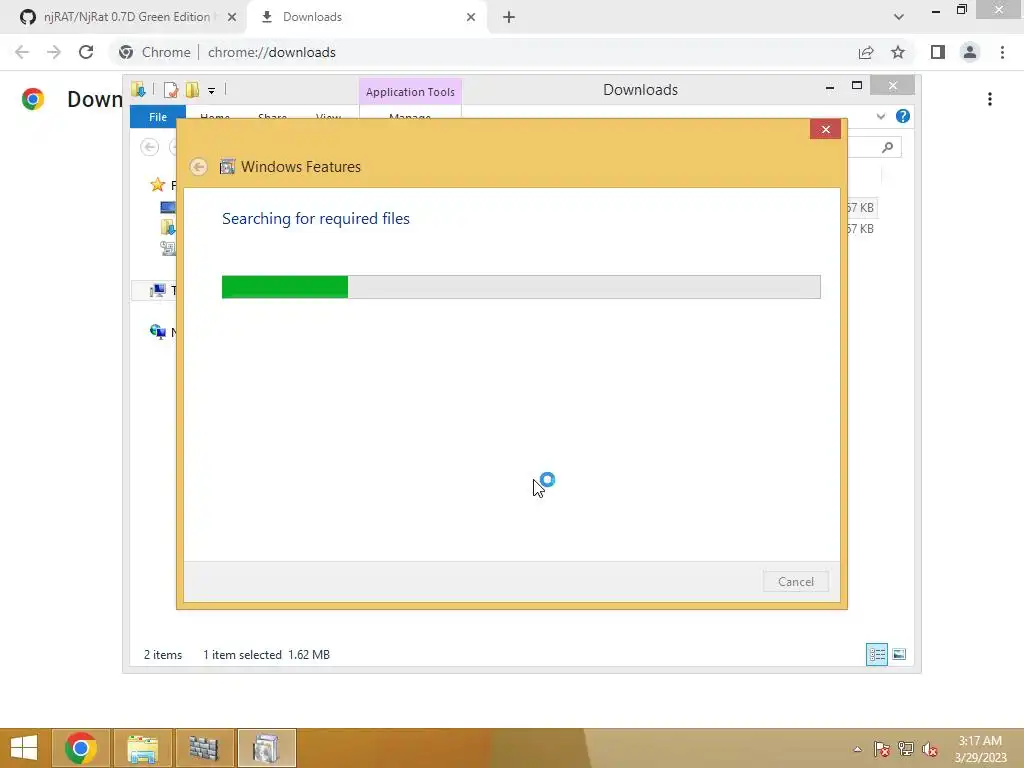The width and height of the screenshot is (1024, 768).
Task: Click the New Folder icon in quick access toolbar
Action: point(192,89)
